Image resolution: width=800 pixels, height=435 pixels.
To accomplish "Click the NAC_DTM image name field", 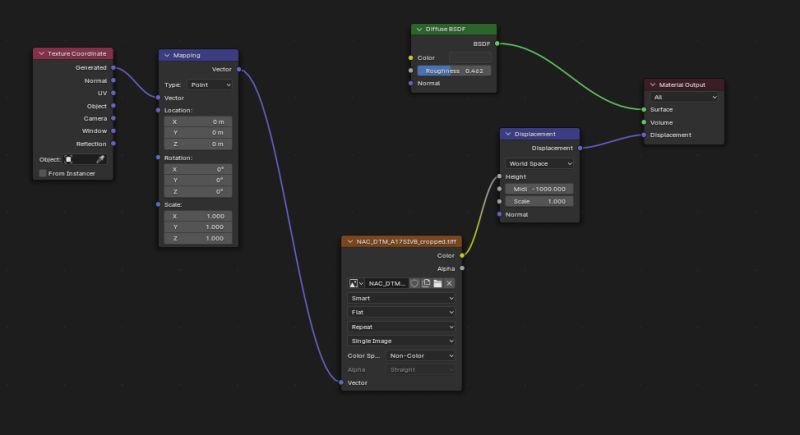I will pos(387,283).
